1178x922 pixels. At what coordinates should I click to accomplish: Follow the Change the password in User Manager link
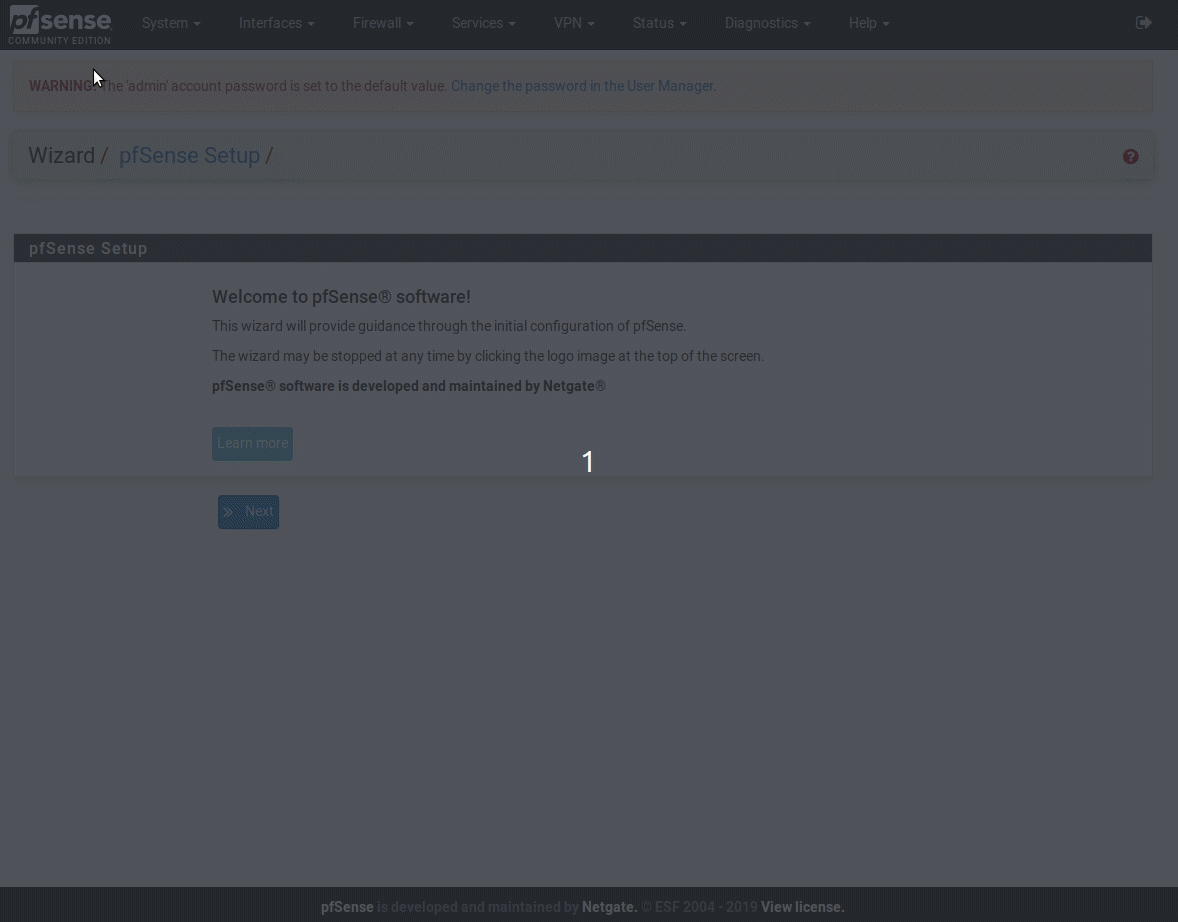(x=583, y=86)
